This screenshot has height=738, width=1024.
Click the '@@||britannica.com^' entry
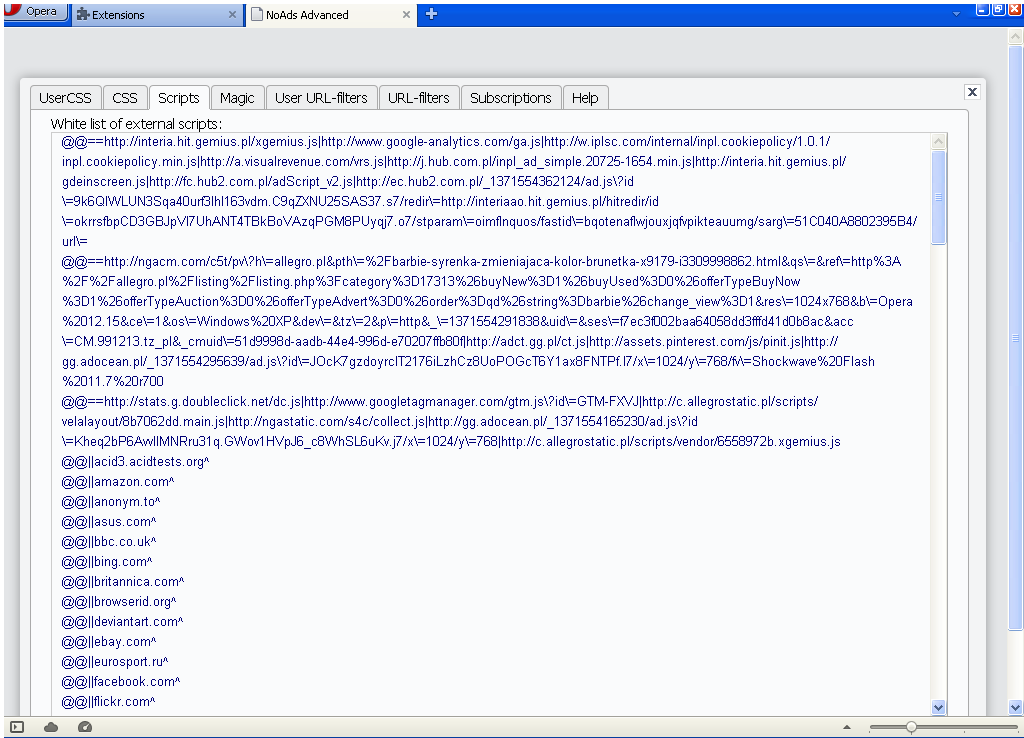pos(123,582)
